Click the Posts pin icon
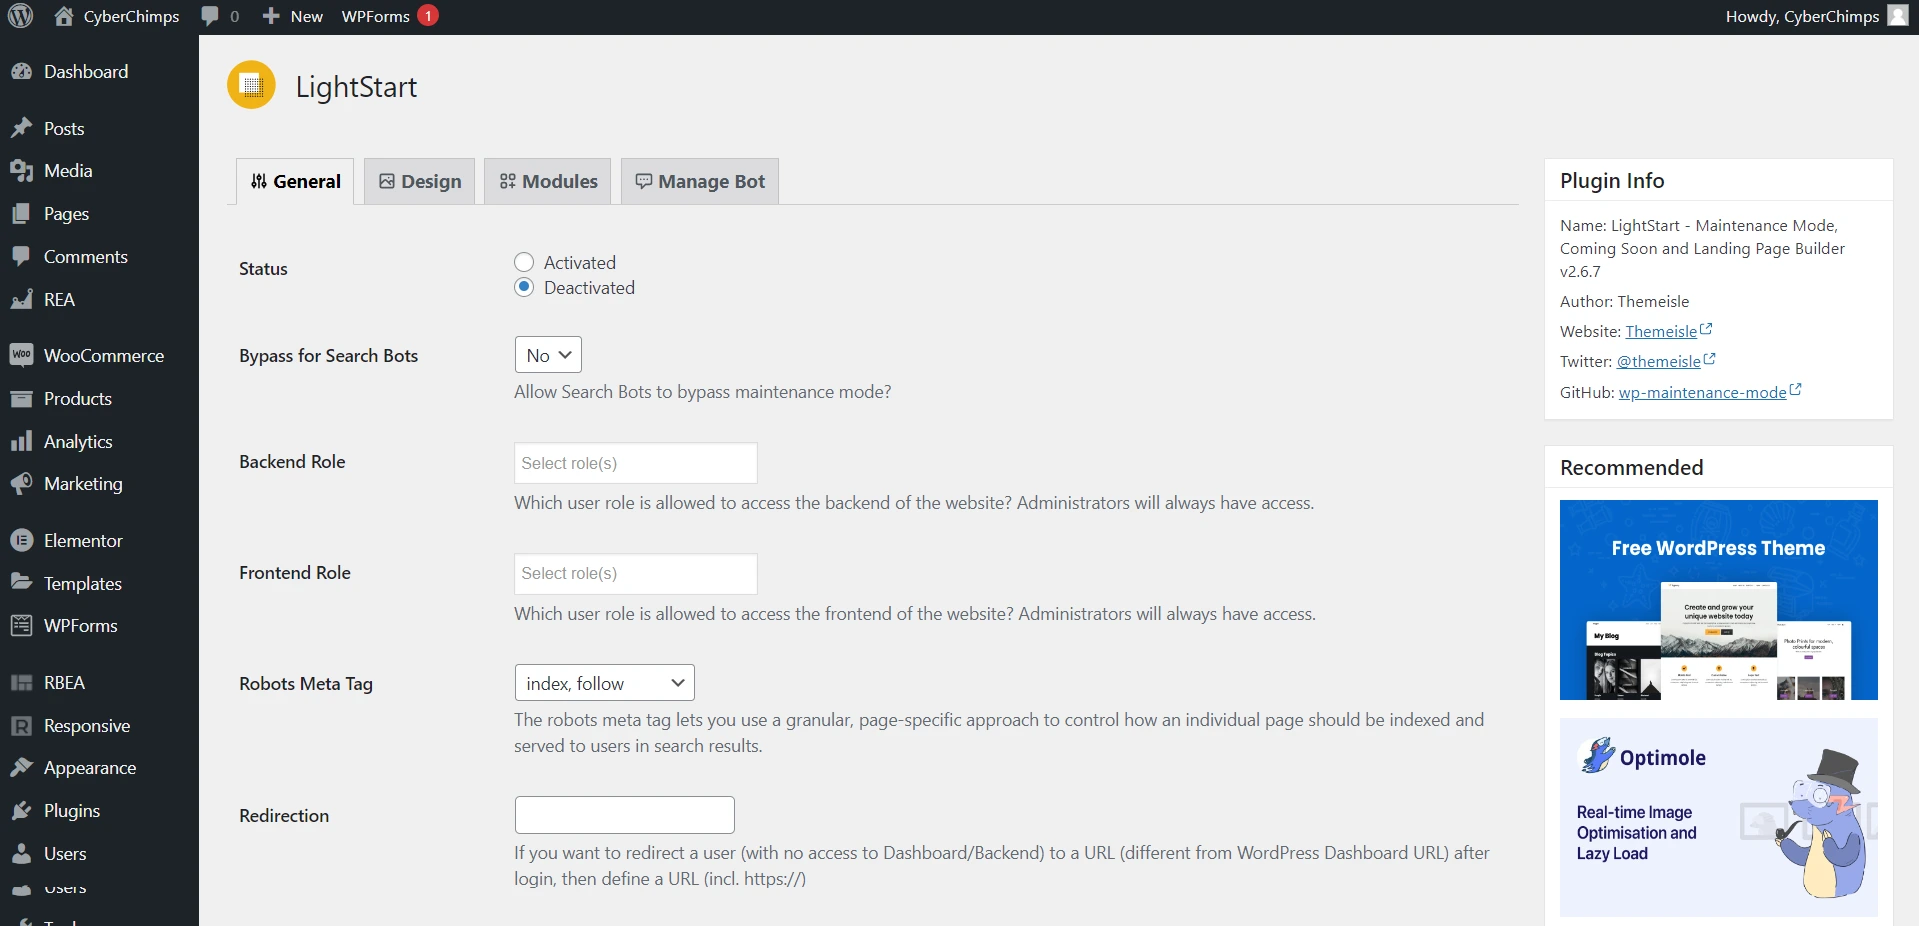This screenshot has height=926, width=1919. click(x=22, y=129)
